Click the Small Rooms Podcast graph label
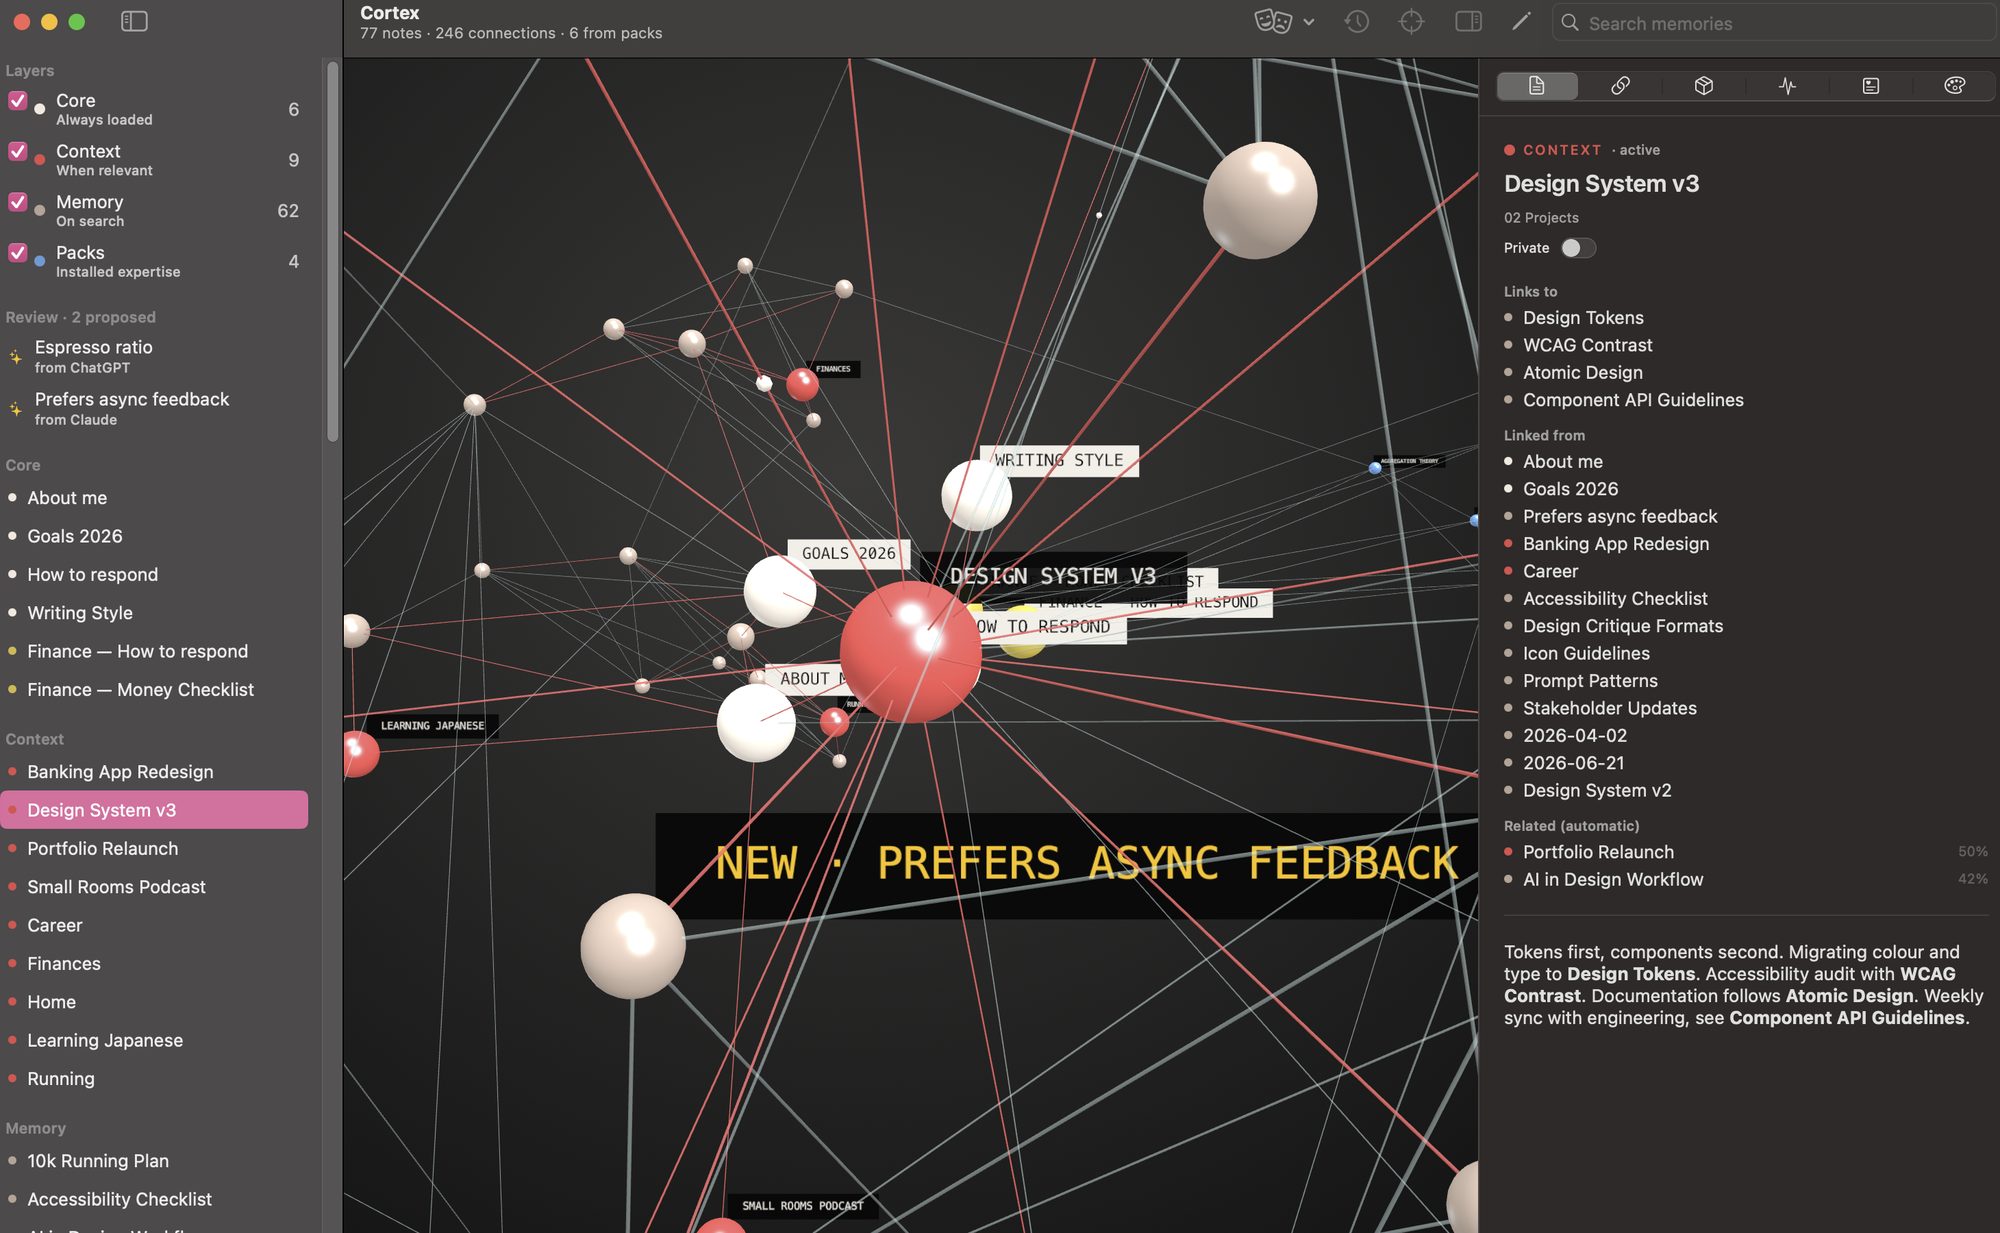The height and width of the screenshot is (1233, 2000). tap(802, 1206)
